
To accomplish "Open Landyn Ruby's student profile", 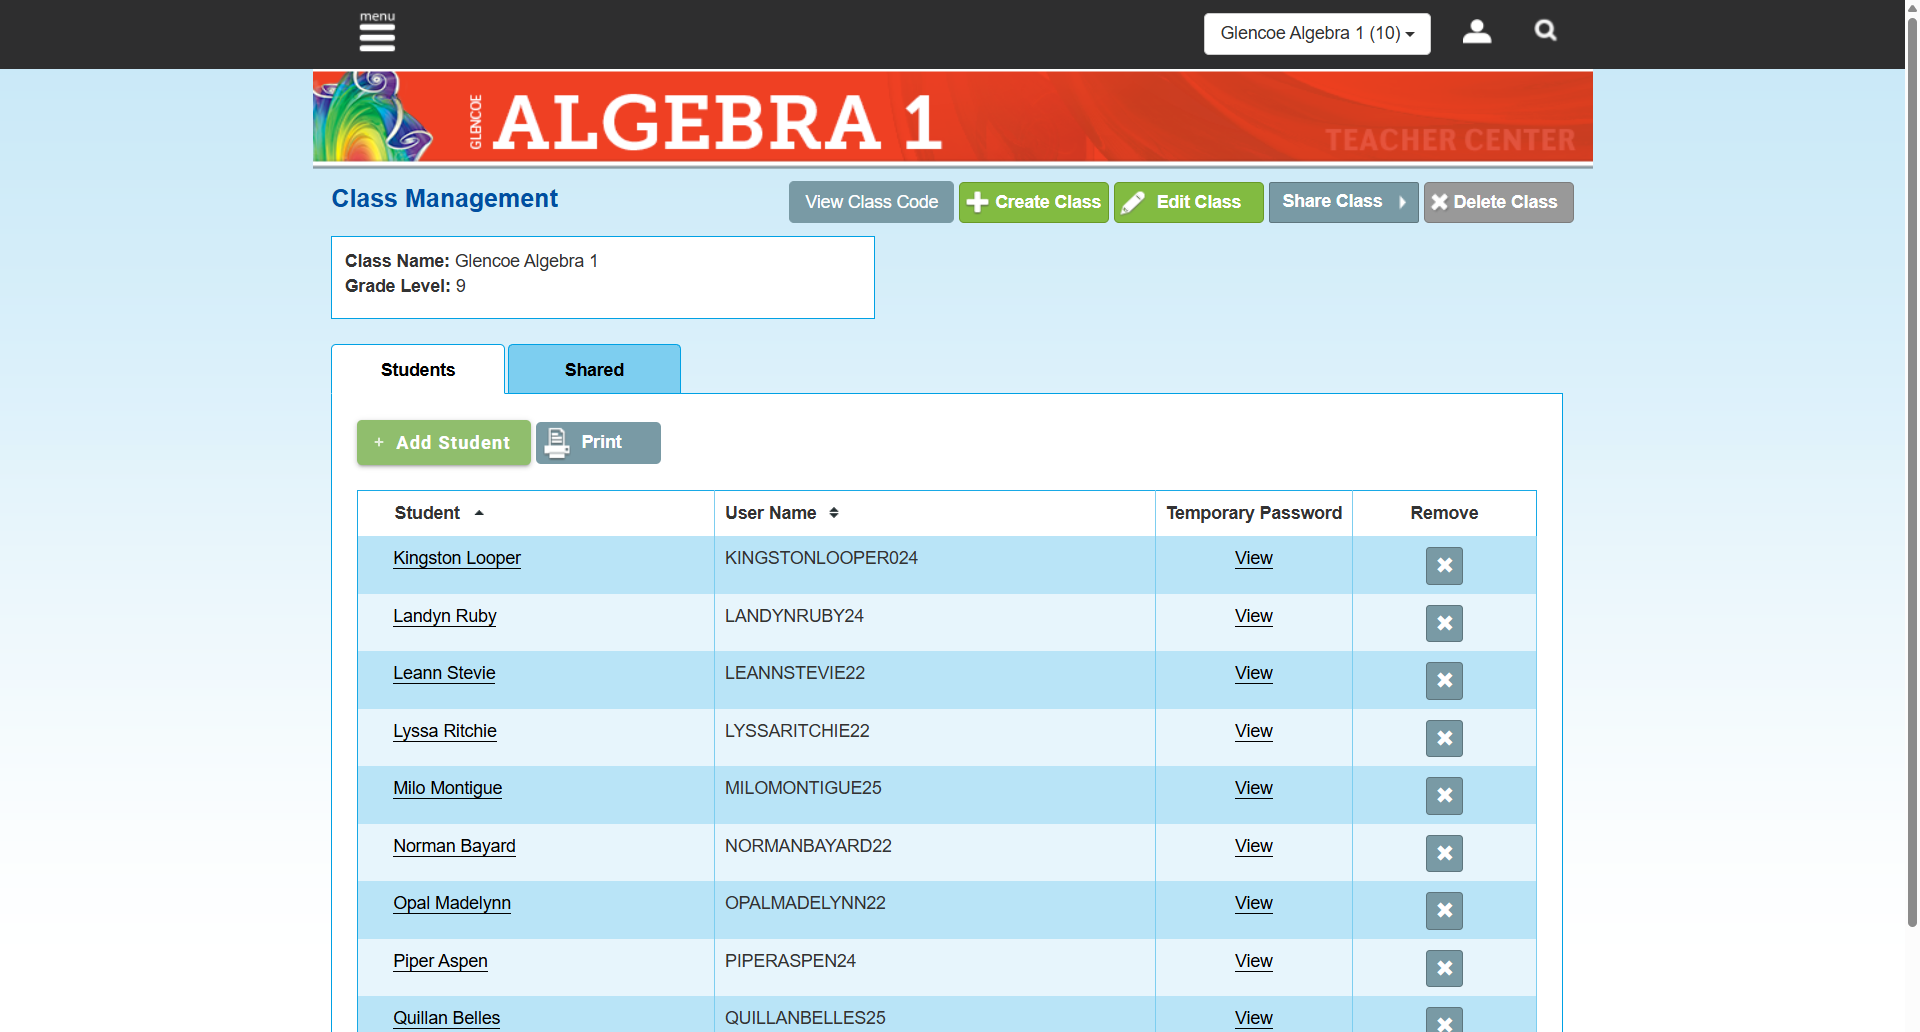I will [445, 616].
